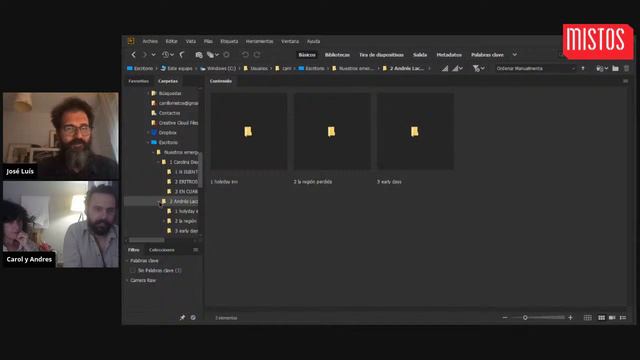
Task: Create a new folder with the folder icon
Action: tap(616, 69)
